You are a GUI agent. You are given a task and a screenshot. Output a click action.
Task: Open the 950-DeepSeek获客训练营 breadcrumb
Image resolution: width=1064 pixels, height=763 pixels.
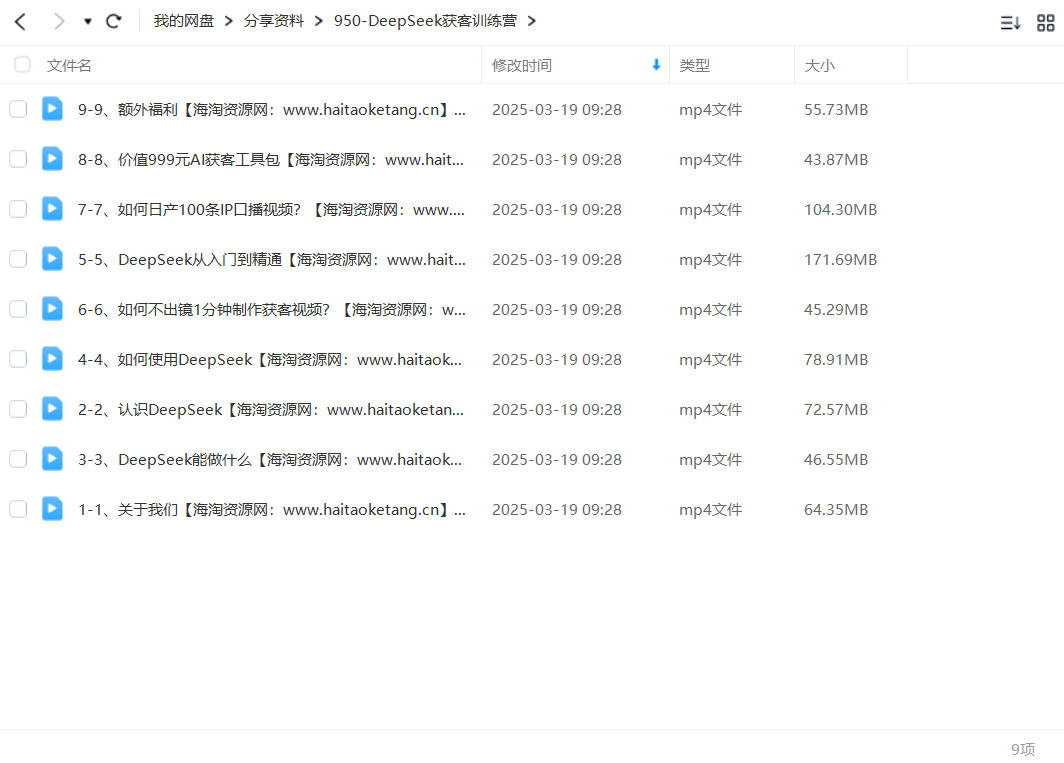(425, 21)
